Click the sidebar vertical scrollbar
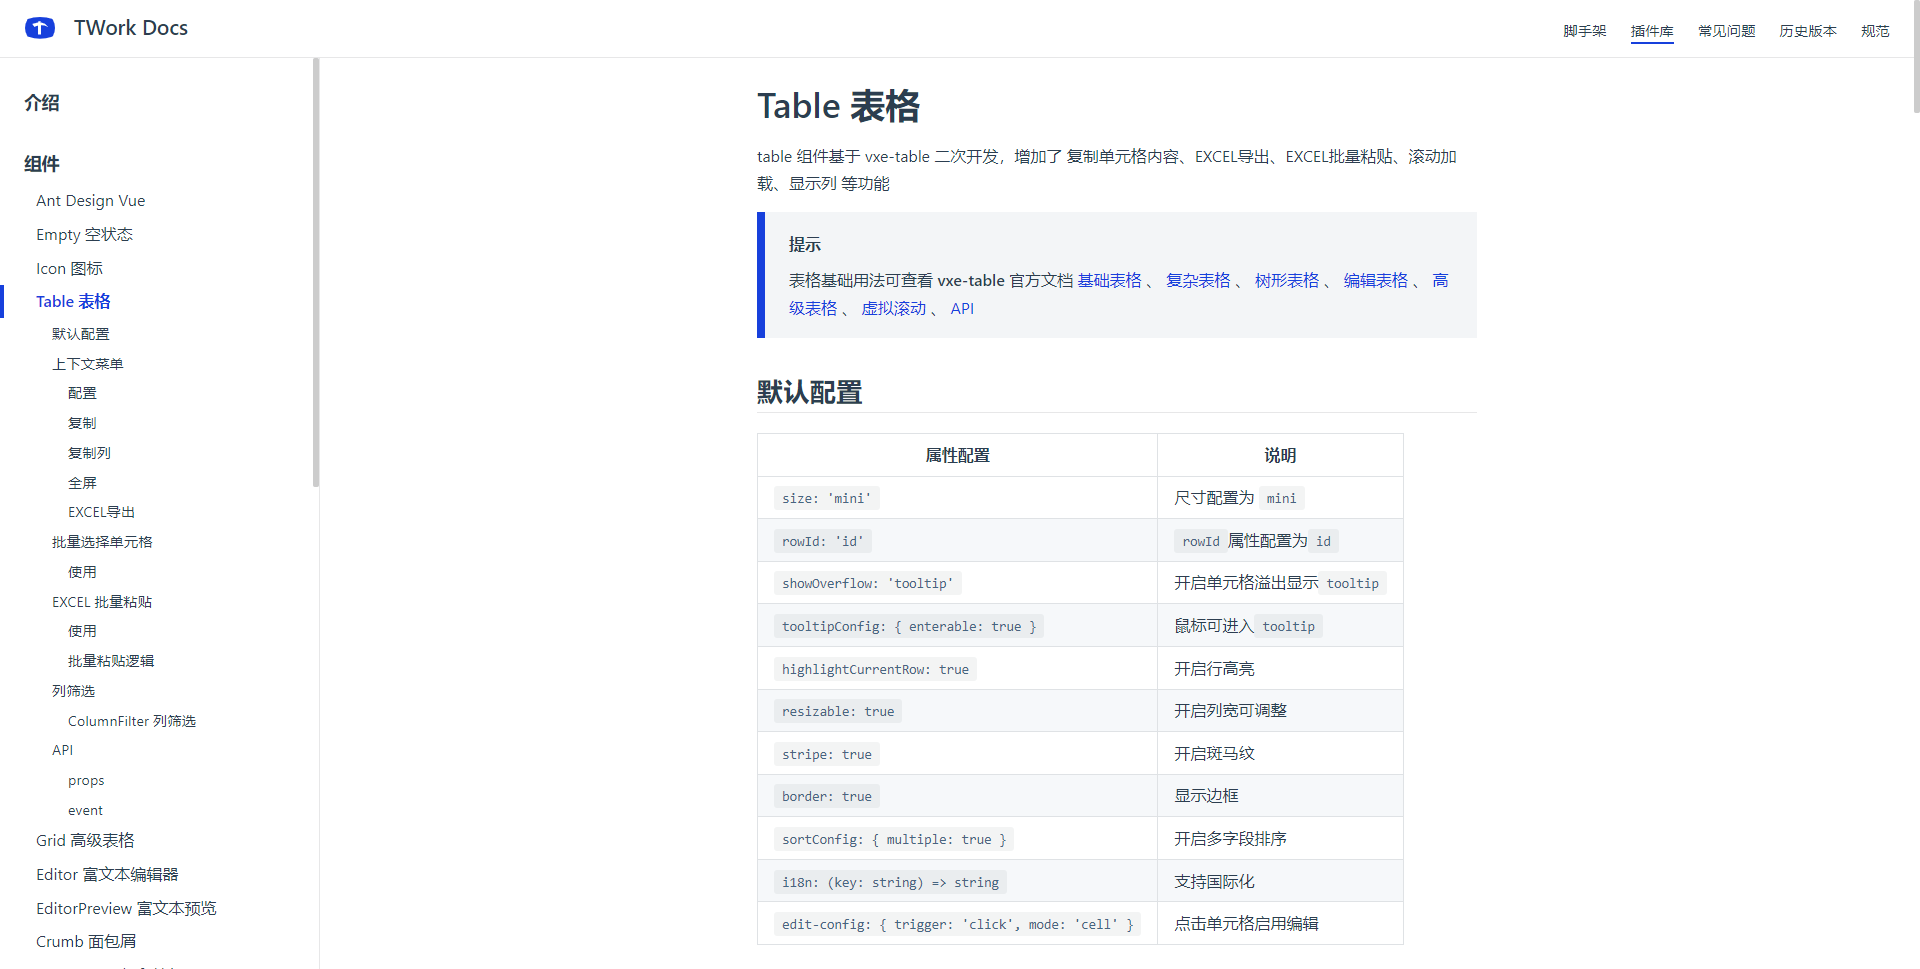The width and height of the screenshot is (1920, 969). (316, 272)
